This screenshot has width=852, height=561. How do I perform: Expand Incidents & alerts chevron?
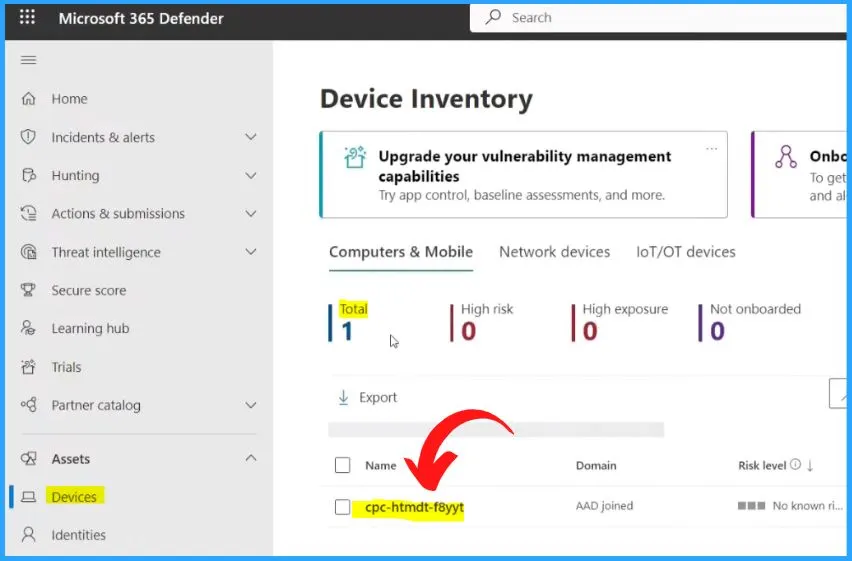pyautogui.click(x=250, y=137)
